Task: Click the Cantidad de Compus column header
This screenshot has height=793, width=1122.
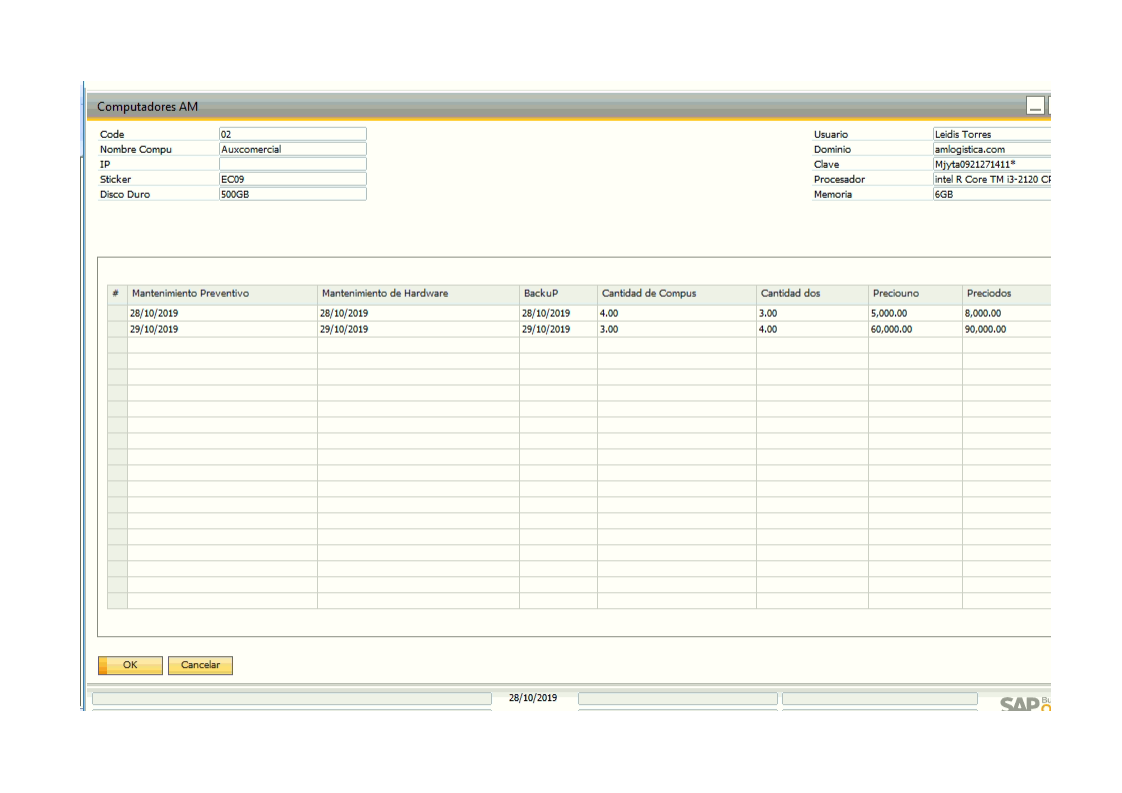Action: [677, 293]
